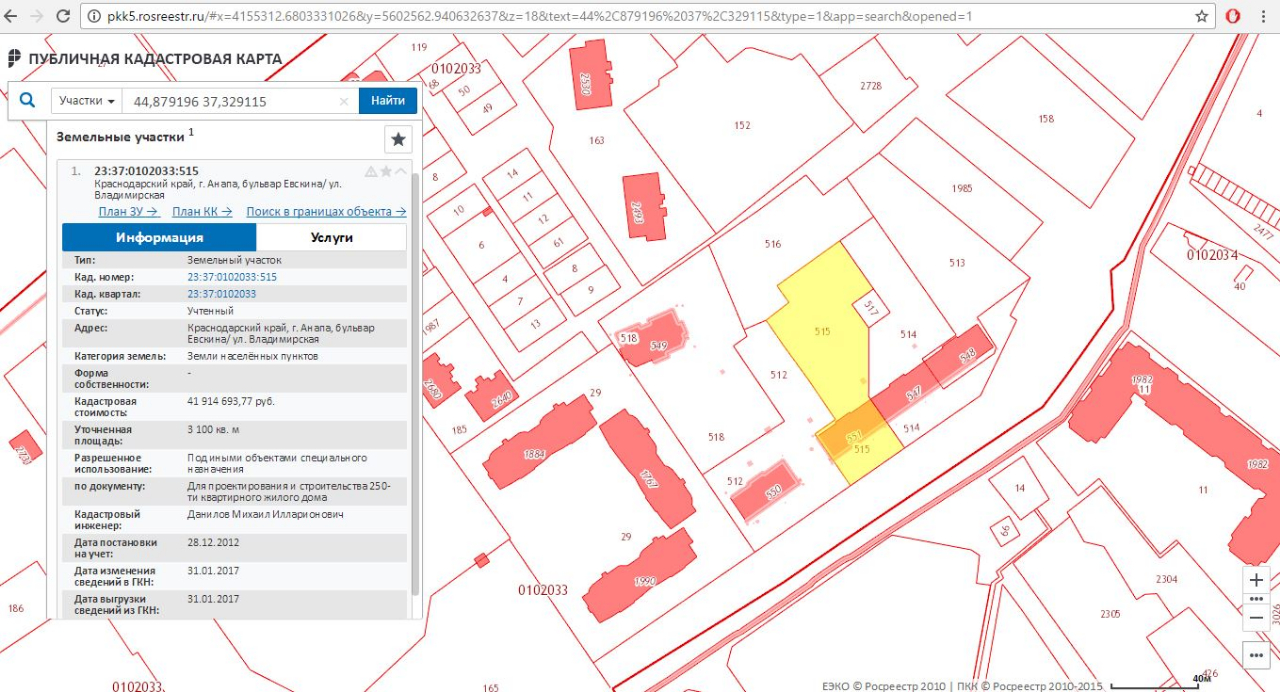
Task: Zoom out the map with minus button
Action: point(1256,617)
